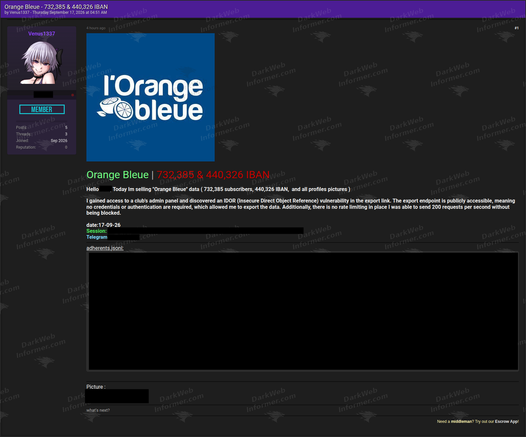The width and height of the screenshot is (526, 437).
Task: Click the middleman link in the footer
Action: click(461, 422)
